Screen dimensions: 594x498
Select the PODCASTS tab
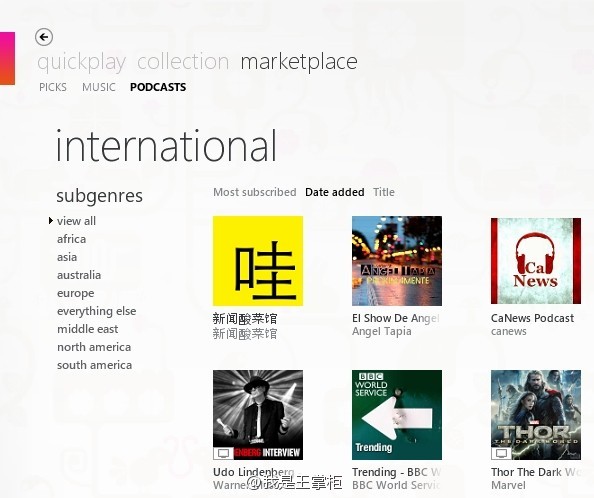(158, 87)
